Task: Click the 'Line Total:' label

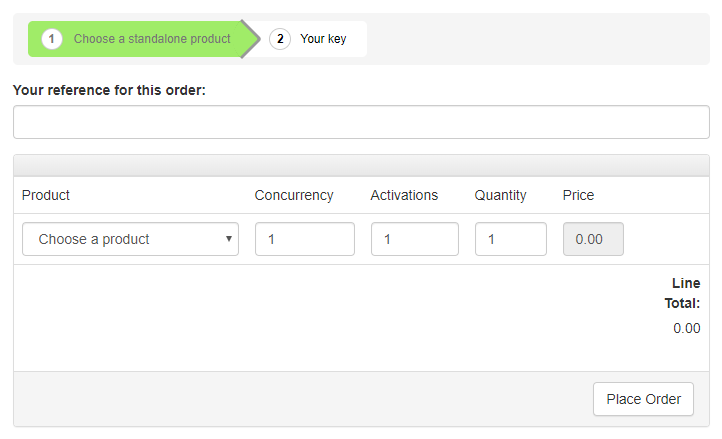Action: click(684, 293)
